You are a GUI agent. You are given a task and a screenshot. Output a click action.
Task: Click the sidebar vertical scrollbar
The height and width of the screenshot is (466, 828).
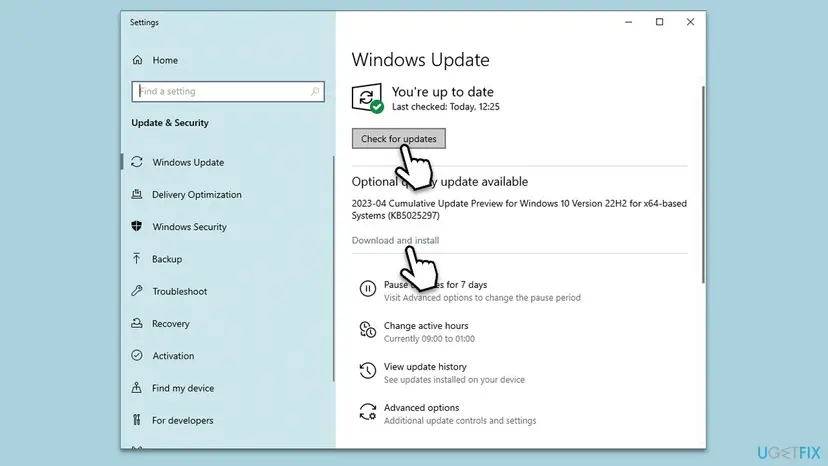[334, 268]
